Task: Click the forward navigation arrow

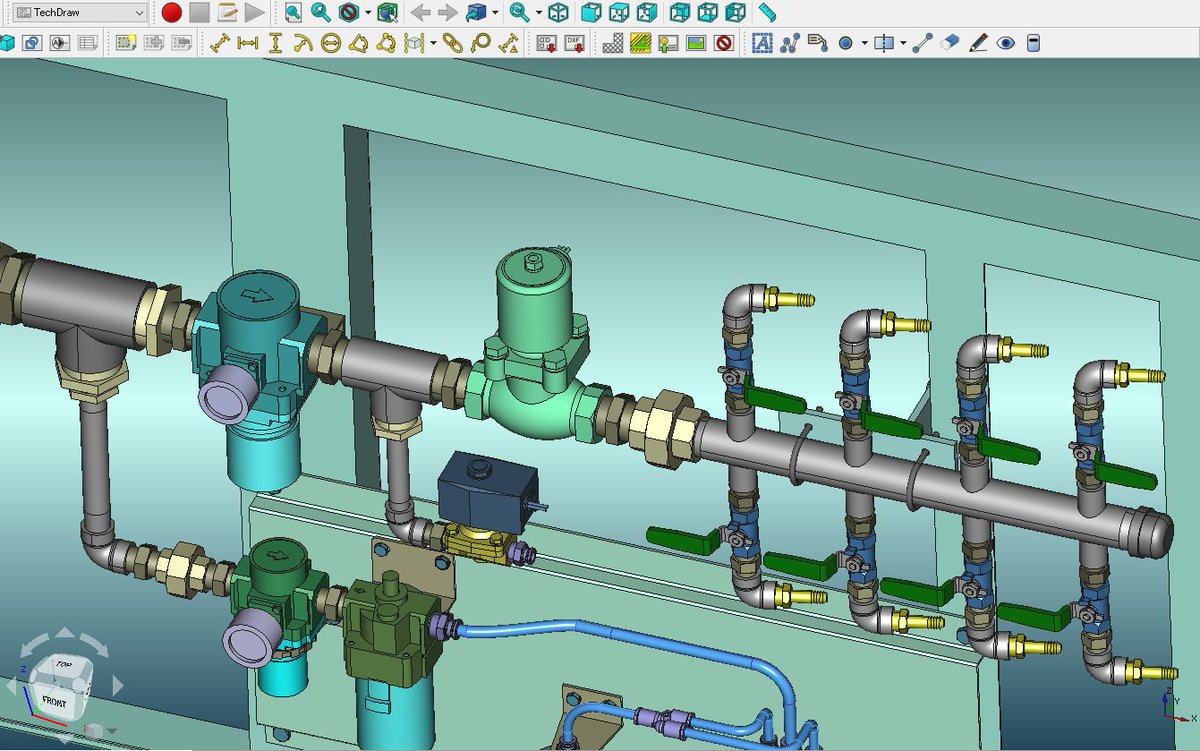Action: pyautogui.click(x=448, y=12)
